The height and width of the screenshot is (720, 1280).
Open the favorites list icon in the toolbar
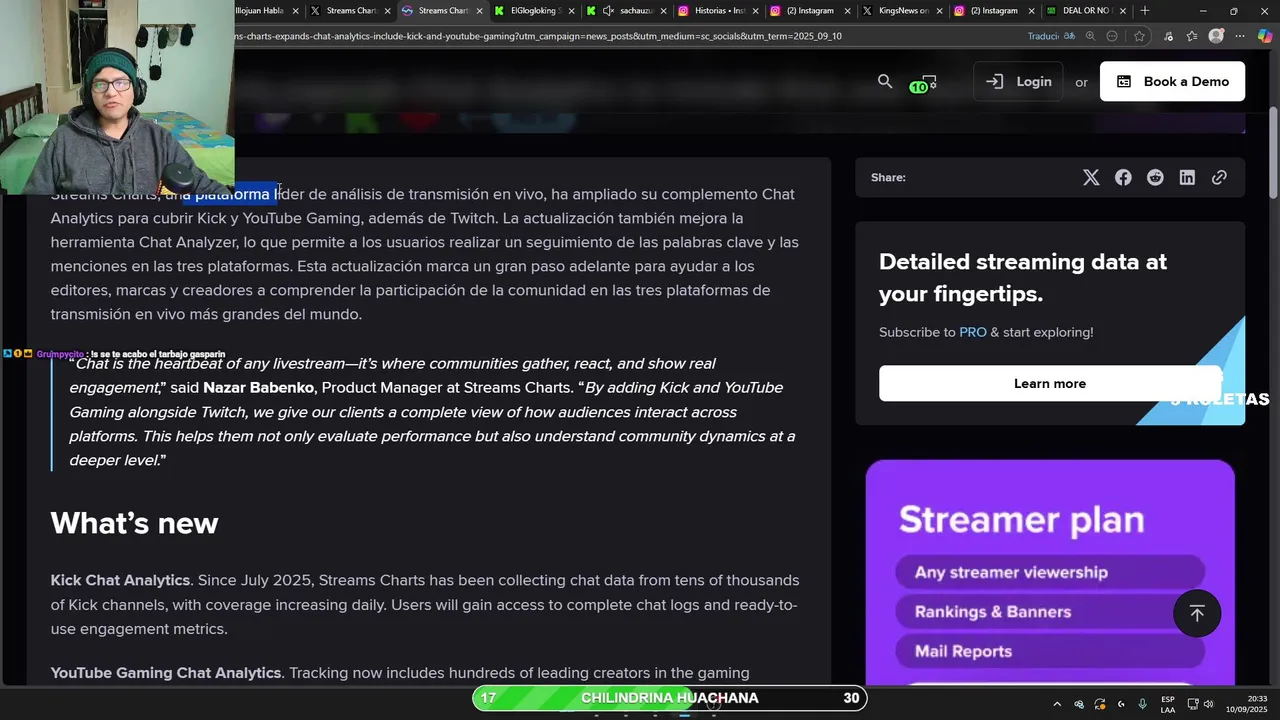(1192, 36)
